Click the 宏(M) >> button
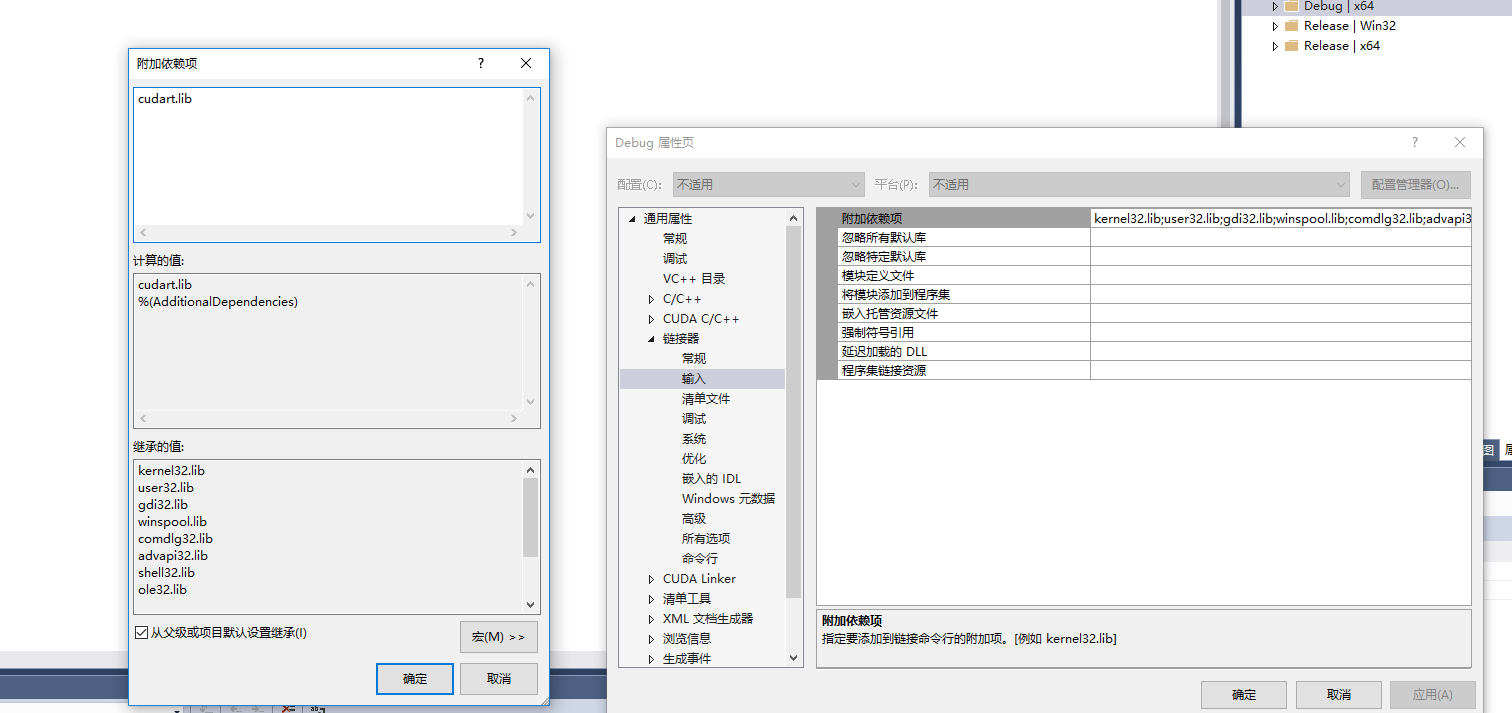Viewport: 1512px width, 713px height. point(498,636)
